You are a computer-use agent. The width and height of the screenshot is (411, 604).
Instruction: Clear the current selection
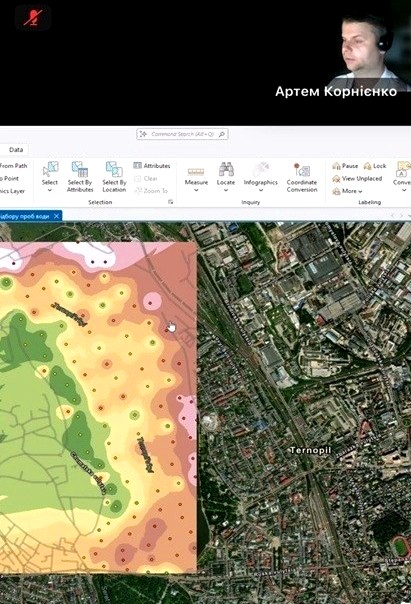[146, 178]
